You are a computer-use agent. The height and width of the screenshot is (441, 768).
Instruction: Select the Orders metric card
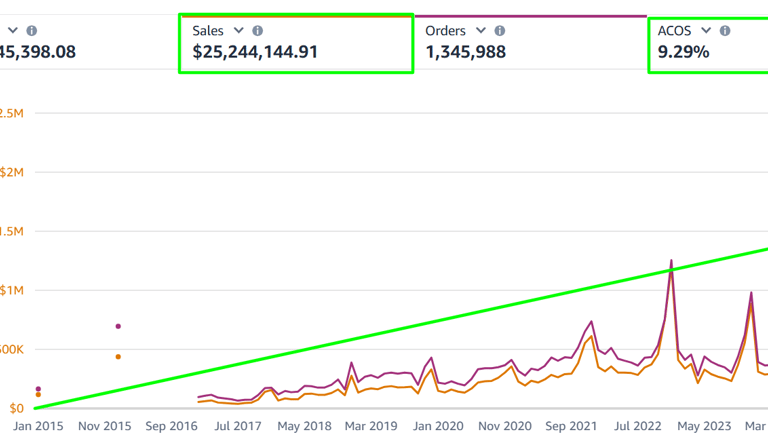coord(531,44)
